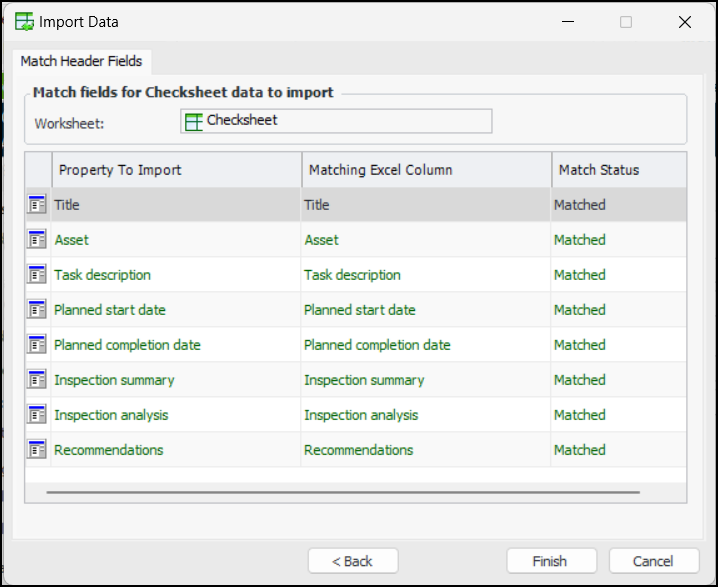Screen dimensions: 718x587
Task: Go back with the Back button
Action: coord(353,561)
